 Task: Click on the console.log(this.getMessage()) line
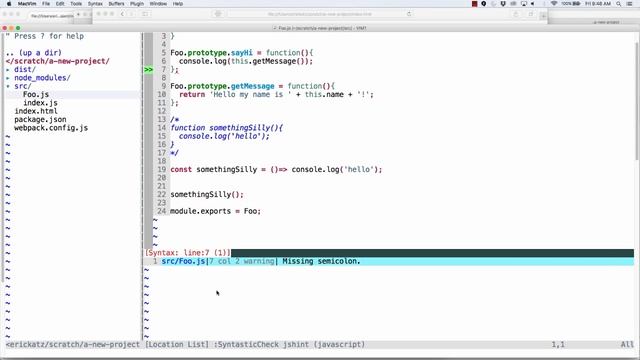click(x=246, y=61)
